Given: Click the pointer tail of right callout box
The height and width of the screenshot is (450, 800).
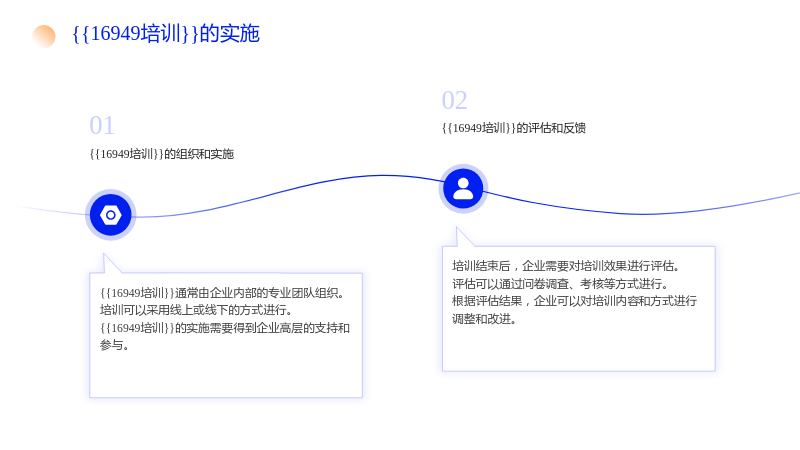Looking at the screenshot, I should point(463,238).
